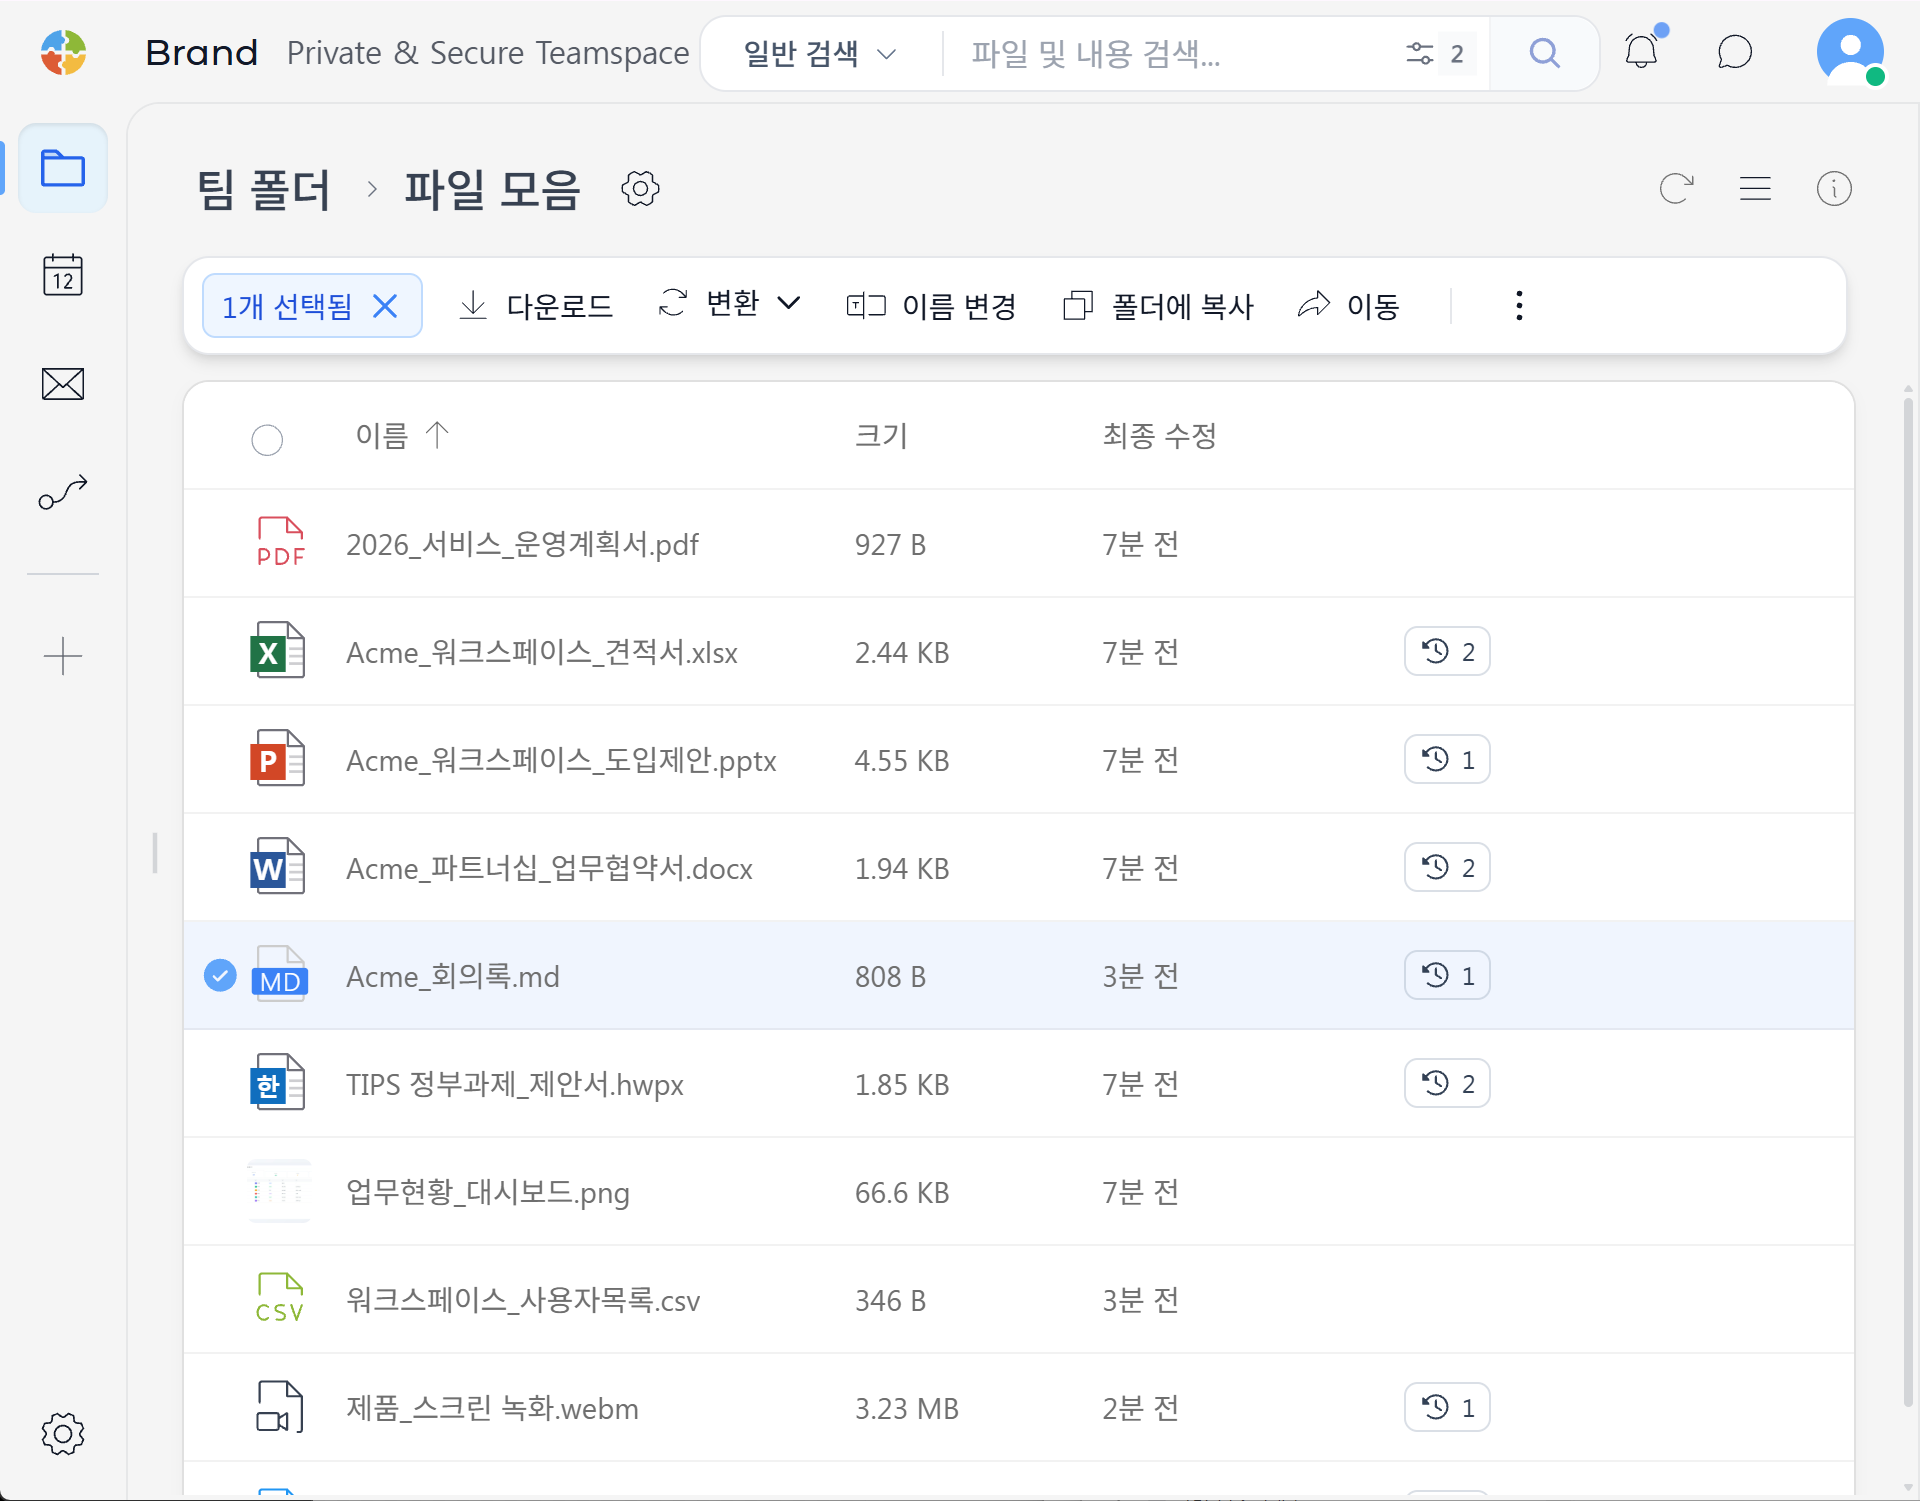Select file TIPS 정부과제_제안서.hwpx
The width and height of the screenshot is (1920, 1501).
click(515, 1084)
